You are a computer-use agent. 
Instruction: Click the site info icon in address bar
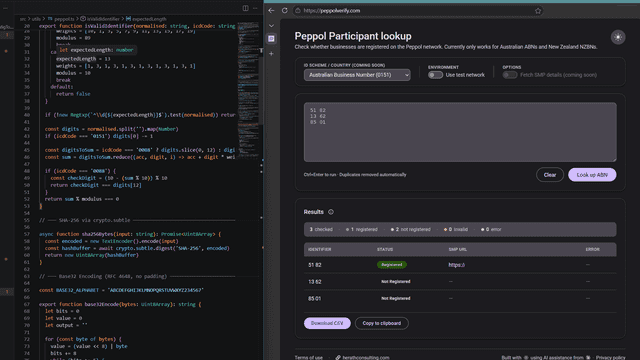(298, 11)
